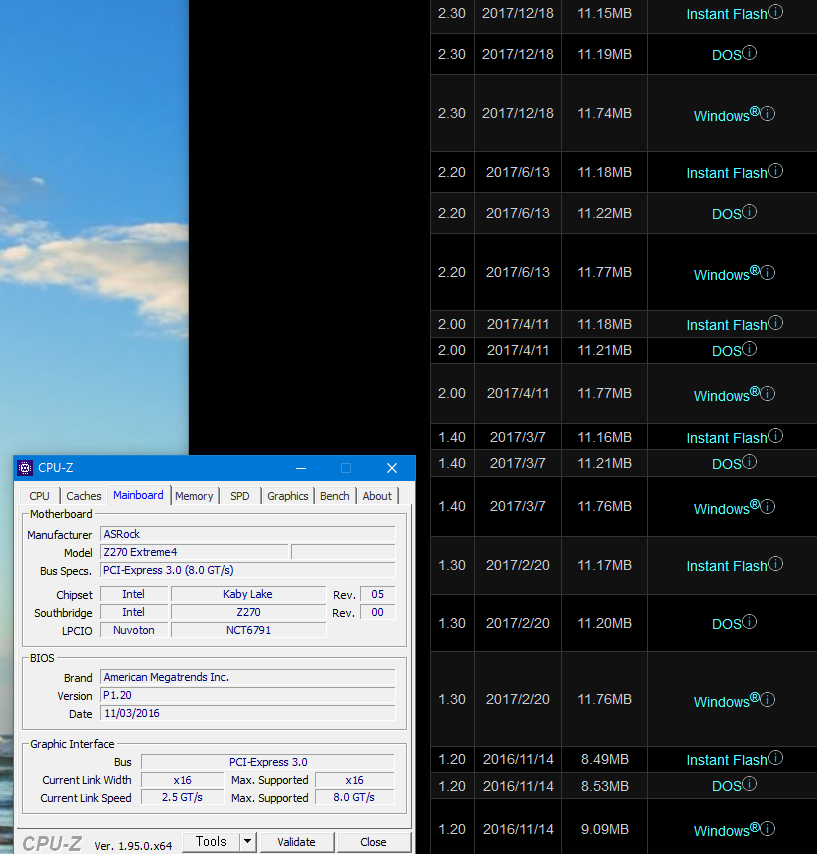Select the Graphics tab in CPU-Z

pos(287,496)
